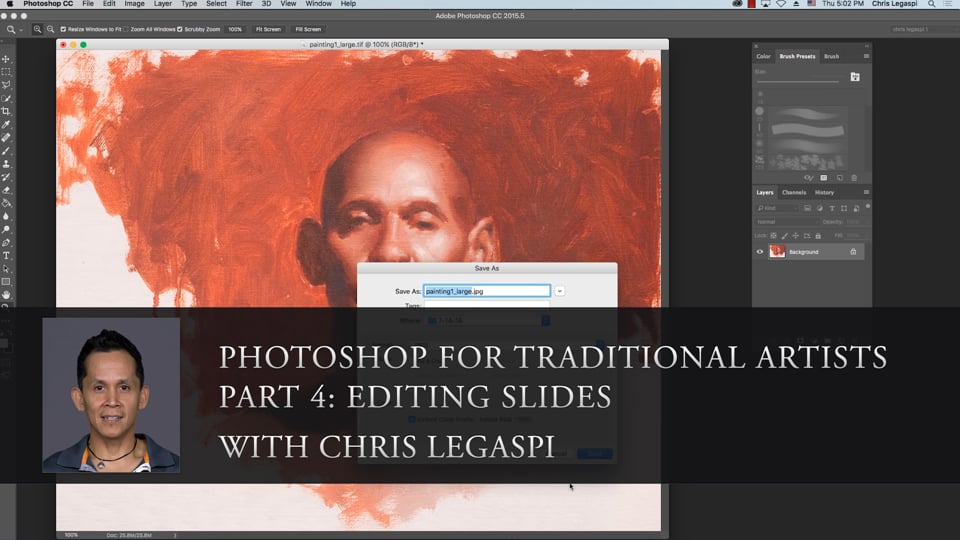Toggle live tip brush preview
Viewport: 960px width, 540px height.
point(808,178)
